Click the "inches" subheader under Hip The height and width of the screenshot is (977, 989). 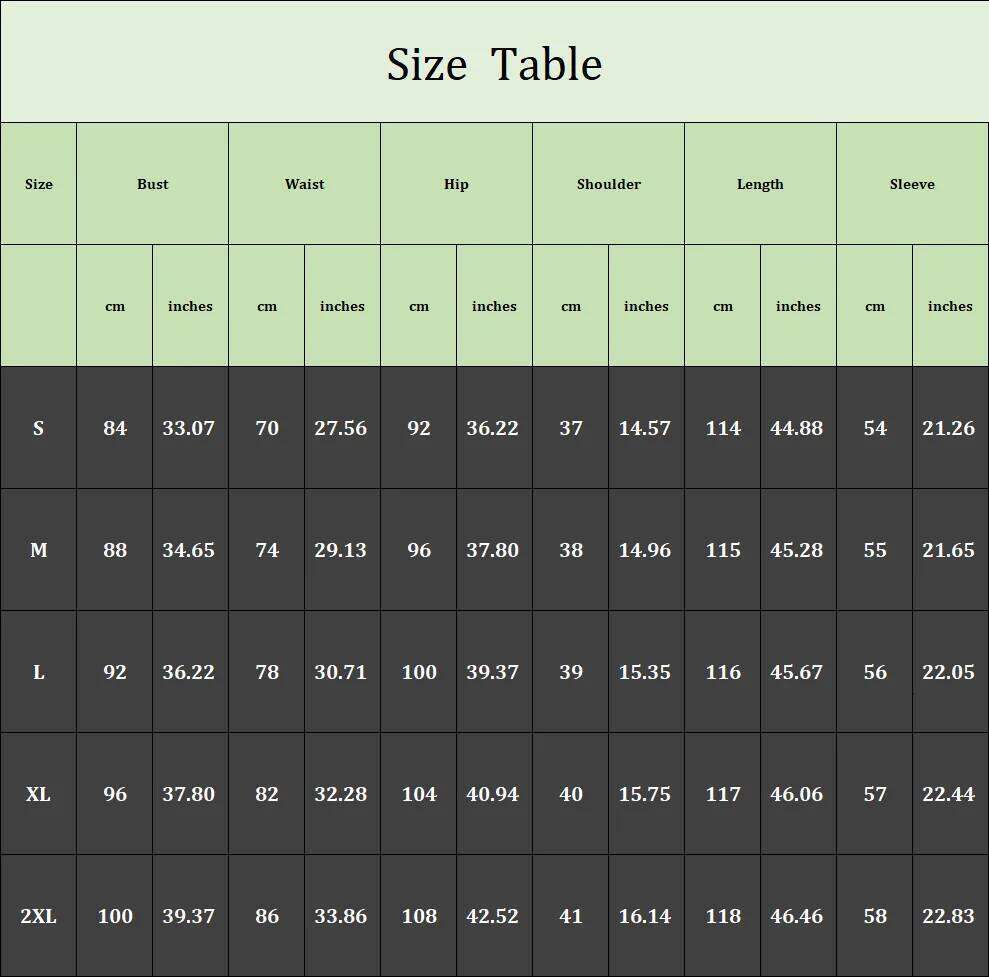[x=494, y=306]
